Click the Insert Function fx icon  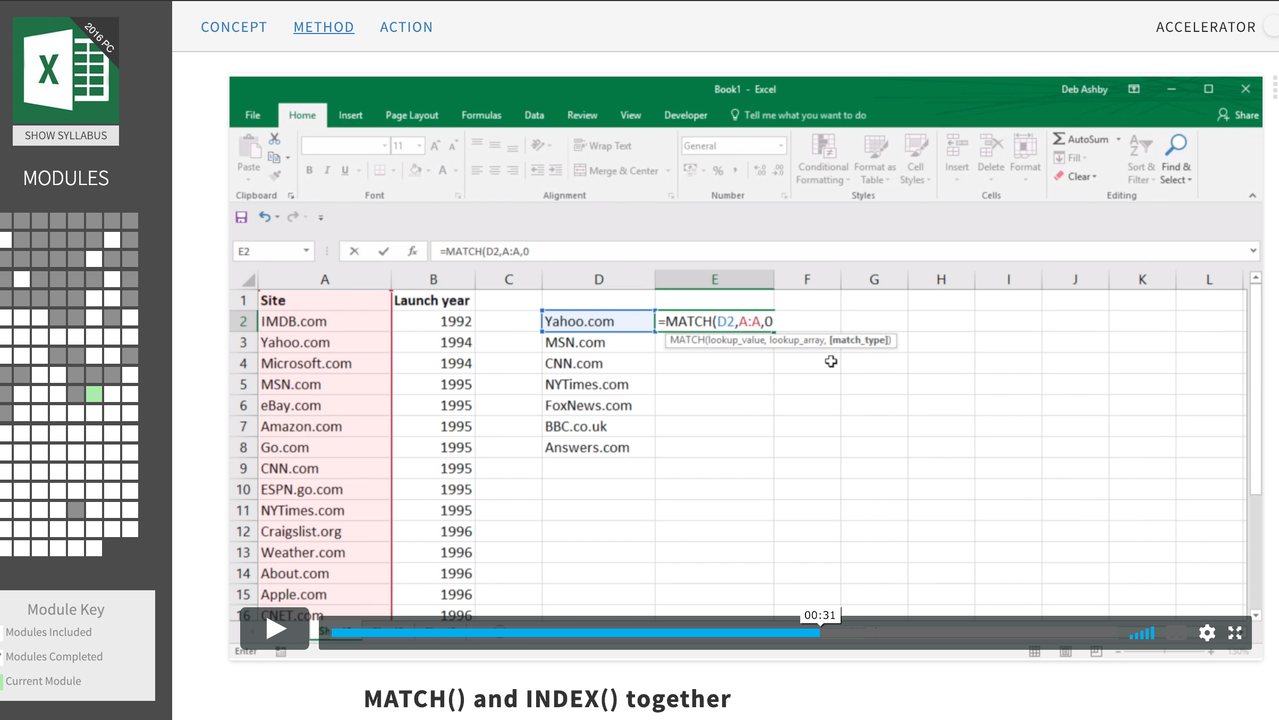pyautogui.click(x=412, y=252)
